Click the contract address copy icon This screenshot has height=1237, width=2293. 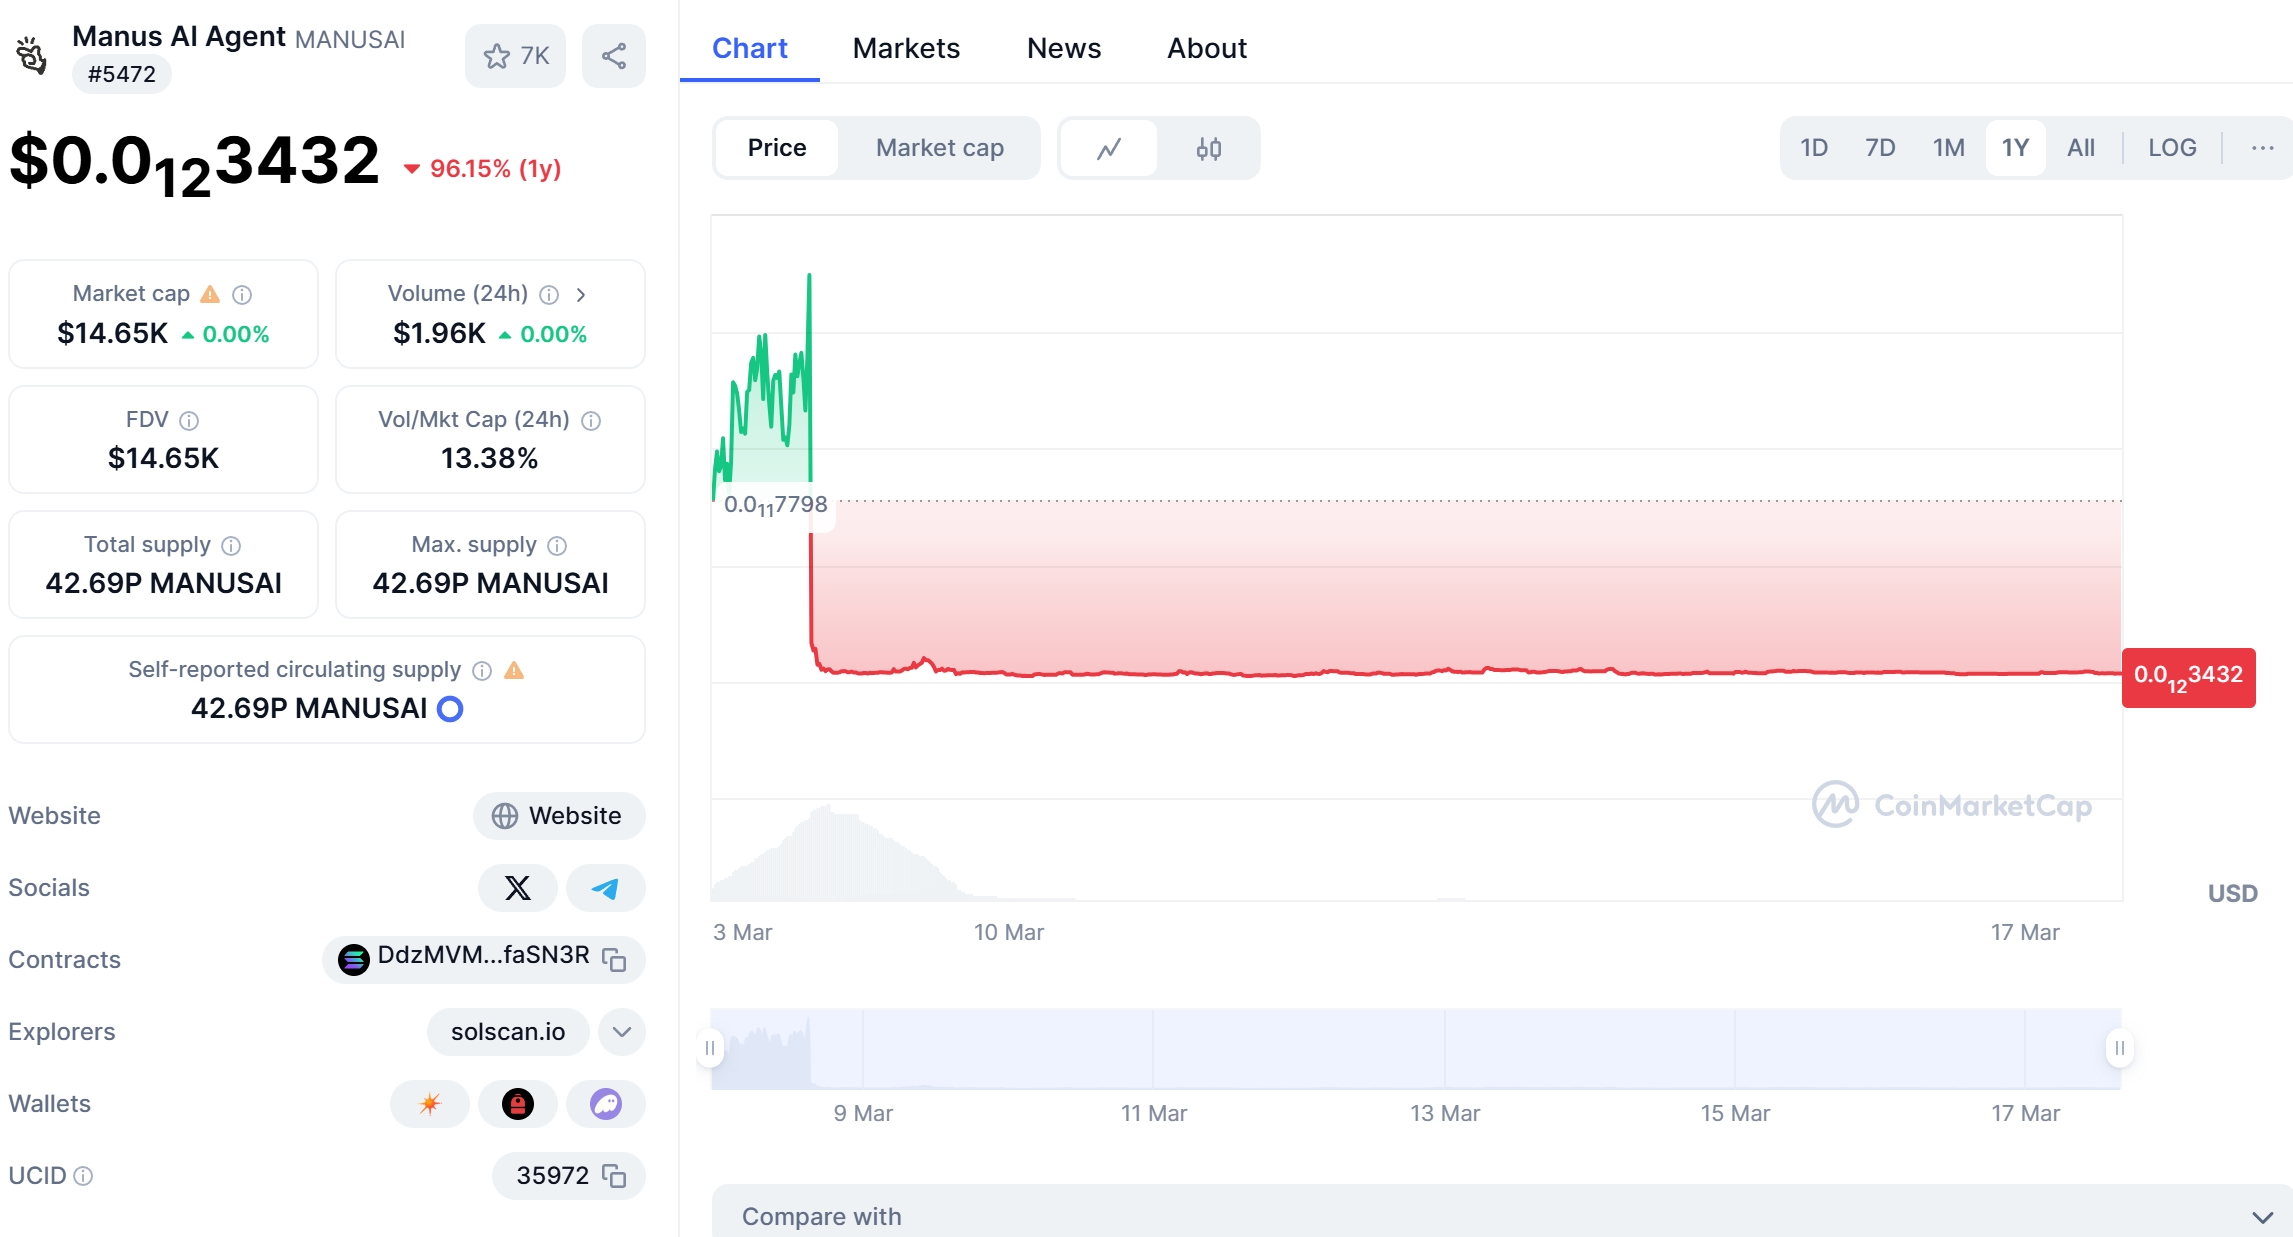click(x=615, y=958)
